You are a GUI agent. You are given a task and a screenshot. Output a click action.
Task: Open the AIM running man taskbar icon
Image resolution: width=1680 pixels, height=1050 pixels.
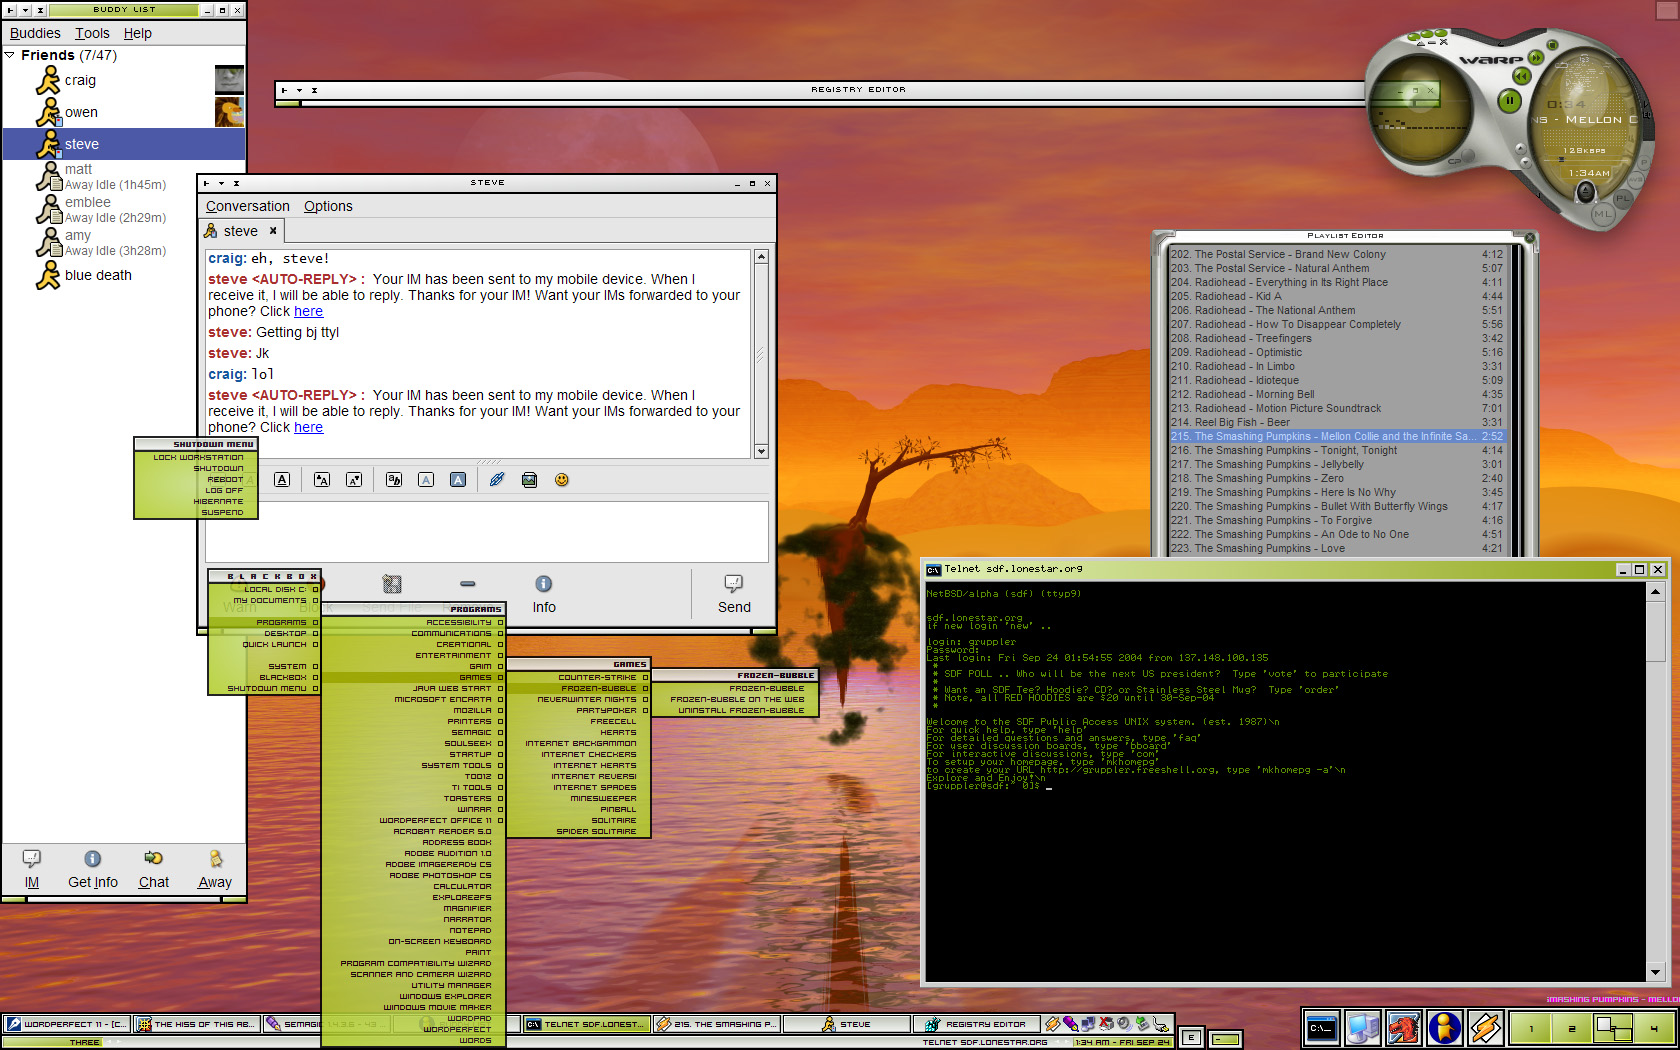click(x=1445, y=1028)
